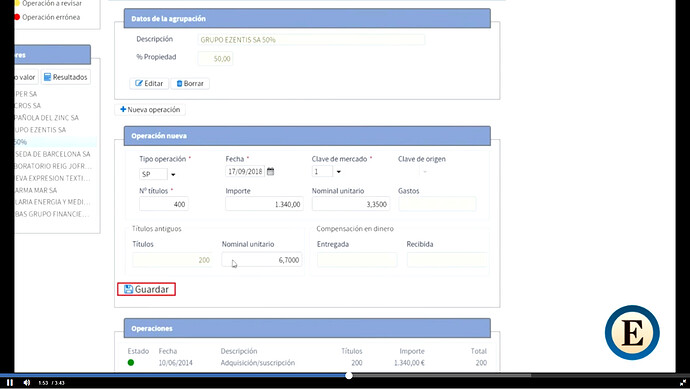Image resolution: width=690 pixels, height=389 pixels.
Task: Click the Títulos antiguos Títulos field
Action: coord(172,260)
